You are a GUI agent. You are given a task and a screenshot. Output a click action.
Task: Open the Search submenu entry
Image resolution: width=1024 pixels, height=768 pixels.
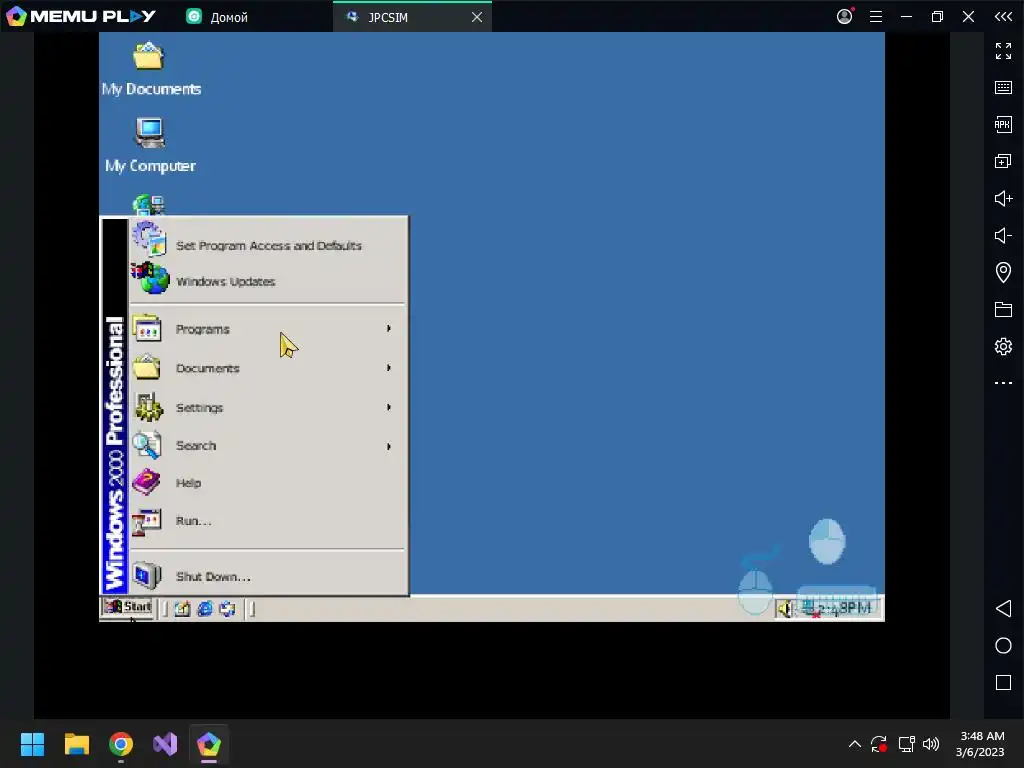[x=268, y=446]
